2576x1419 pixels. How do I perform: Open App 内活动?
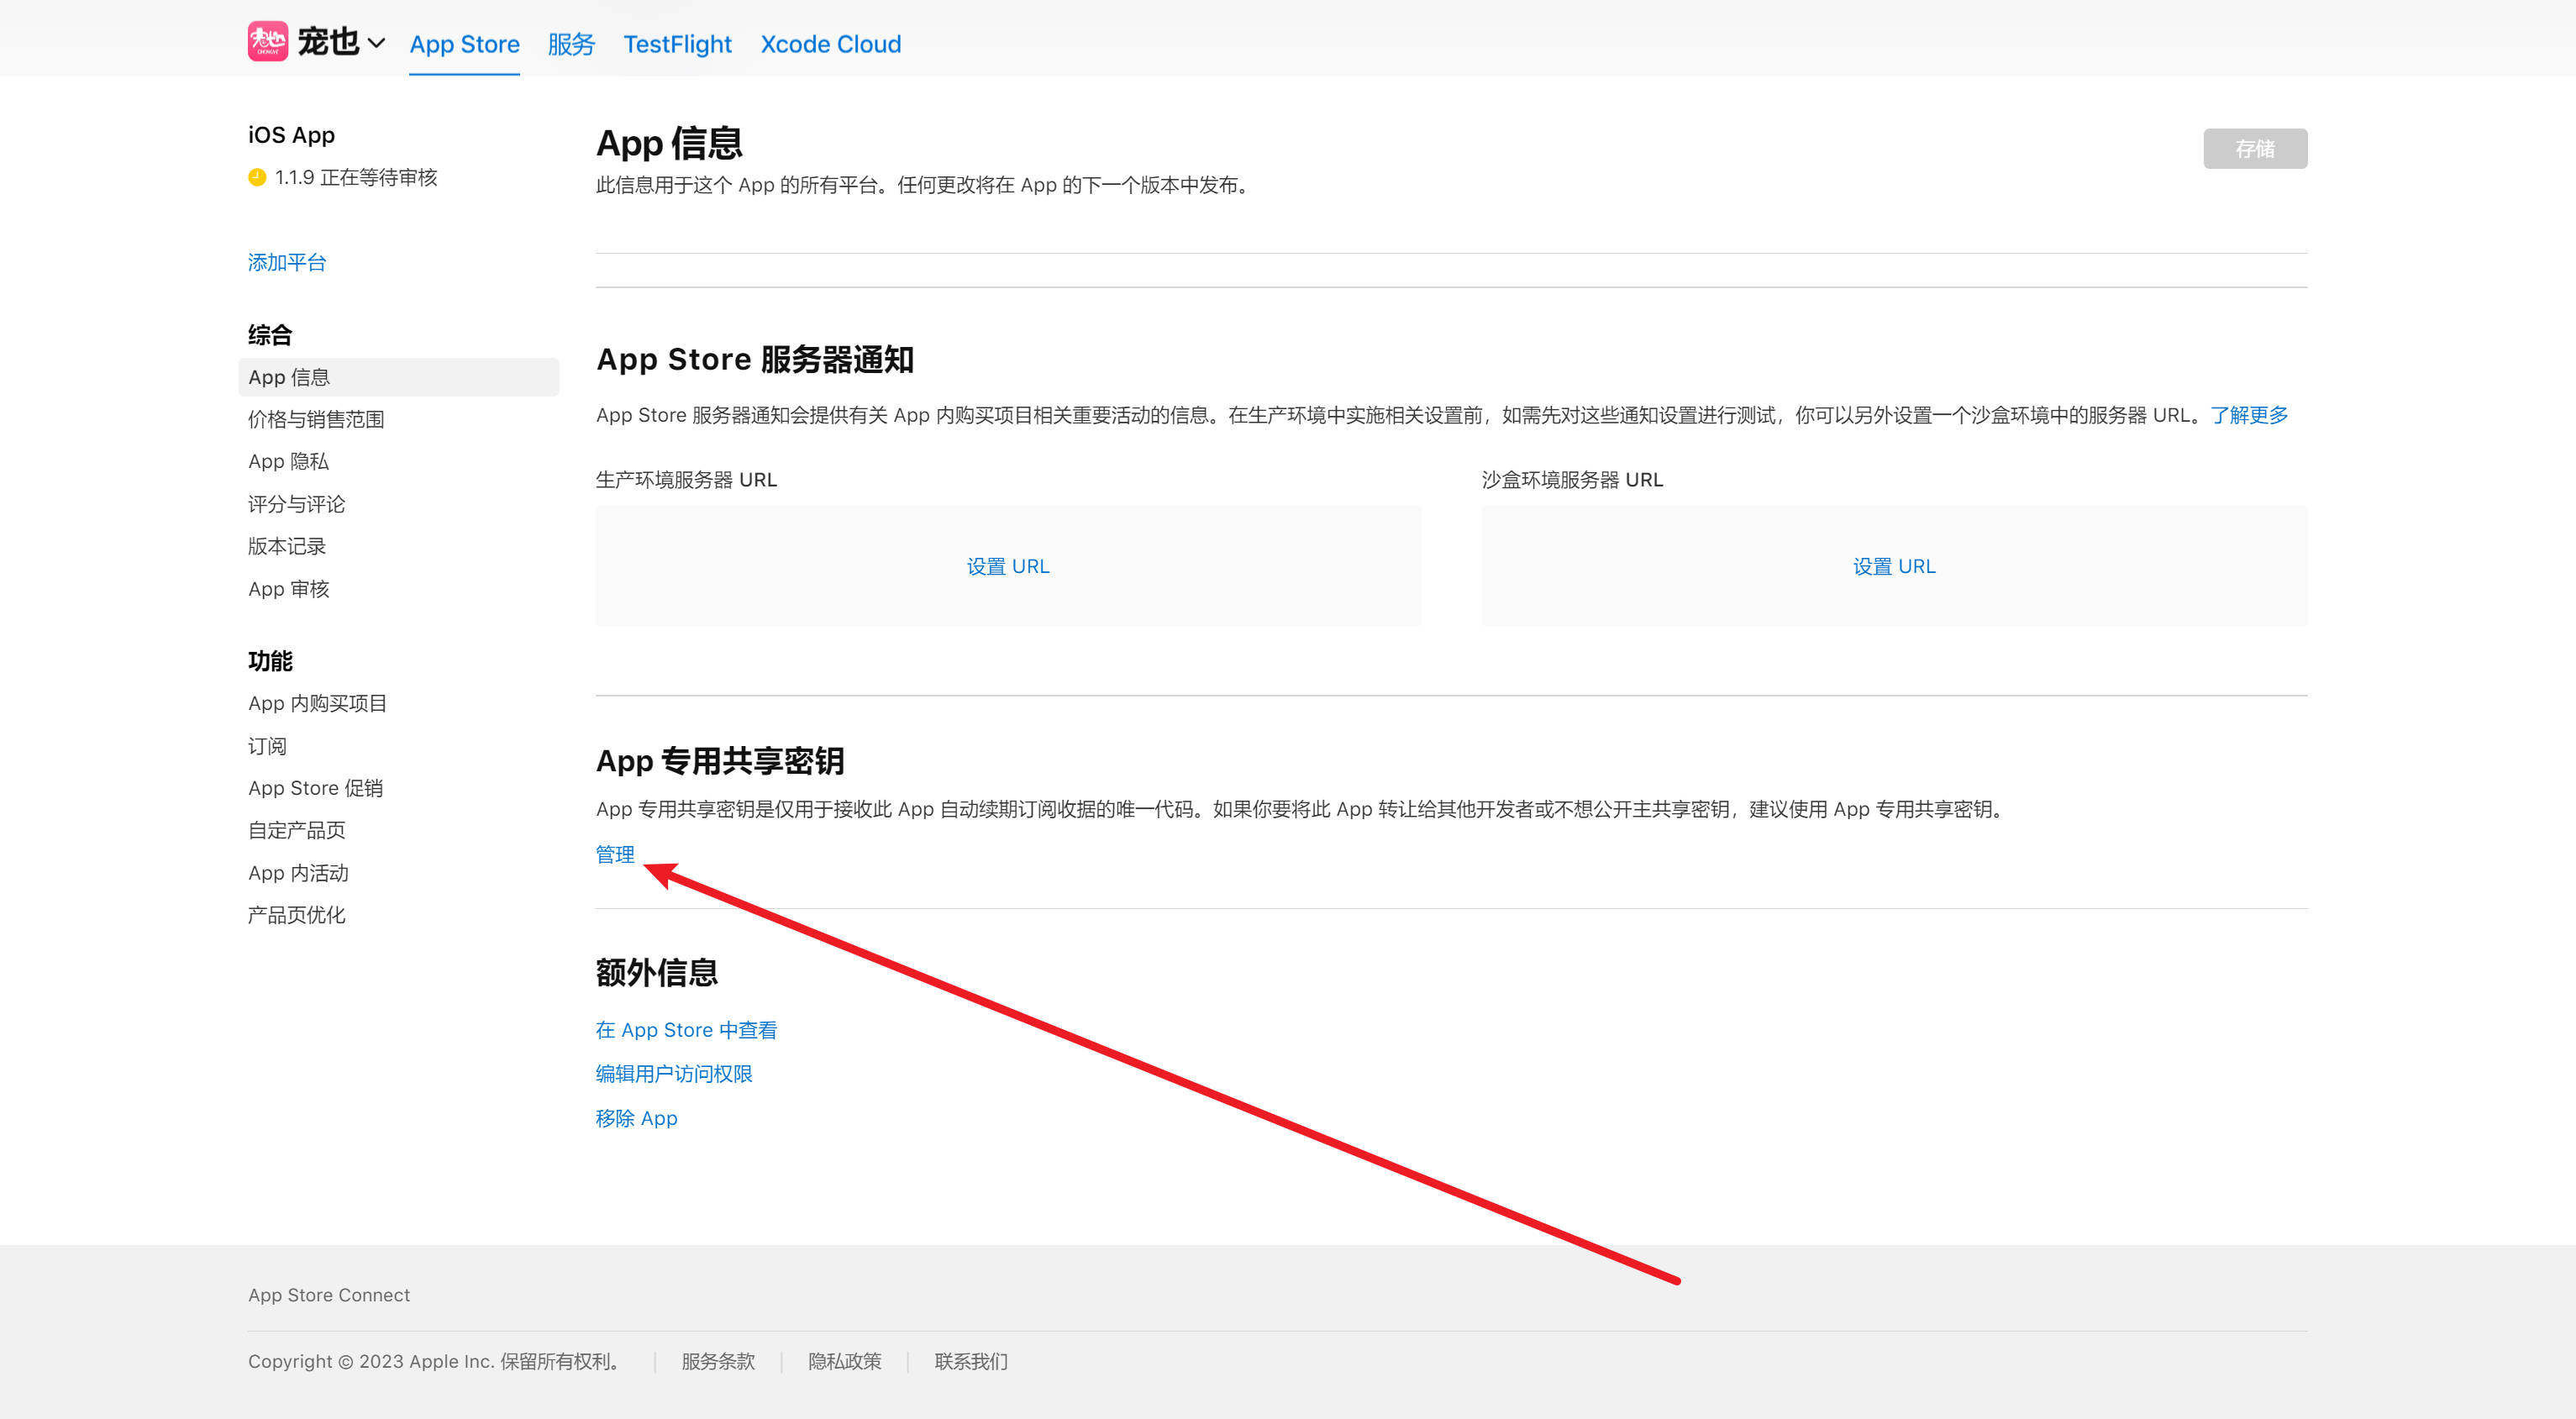pyautogui.click(x=298, y=873)
